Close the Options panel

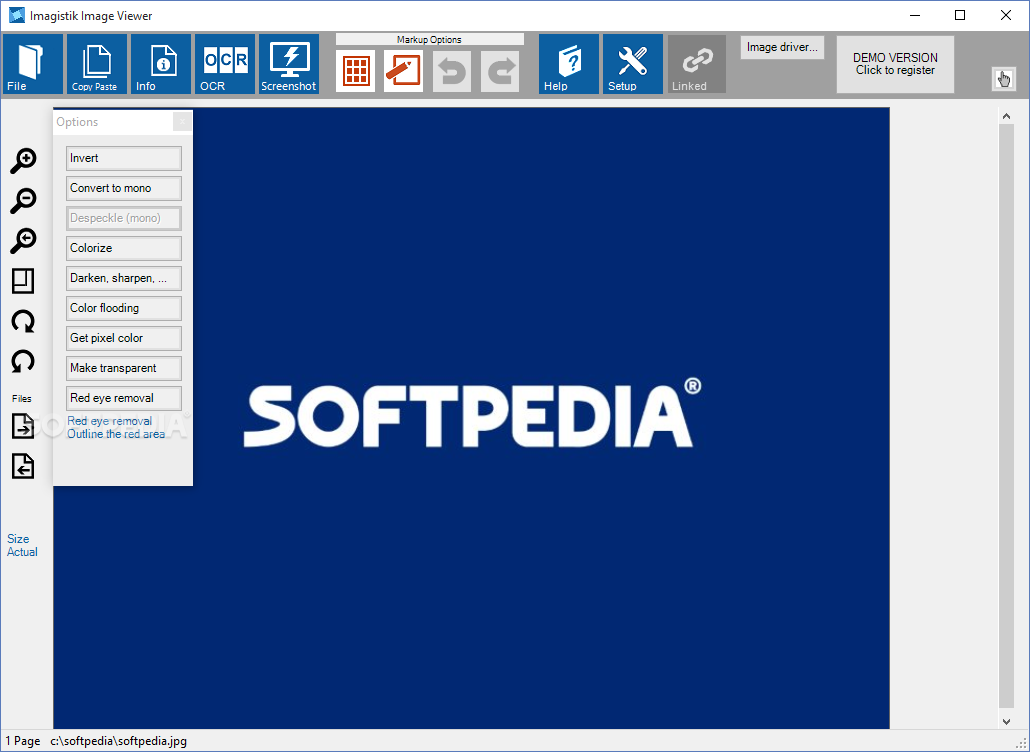point(183,122)
